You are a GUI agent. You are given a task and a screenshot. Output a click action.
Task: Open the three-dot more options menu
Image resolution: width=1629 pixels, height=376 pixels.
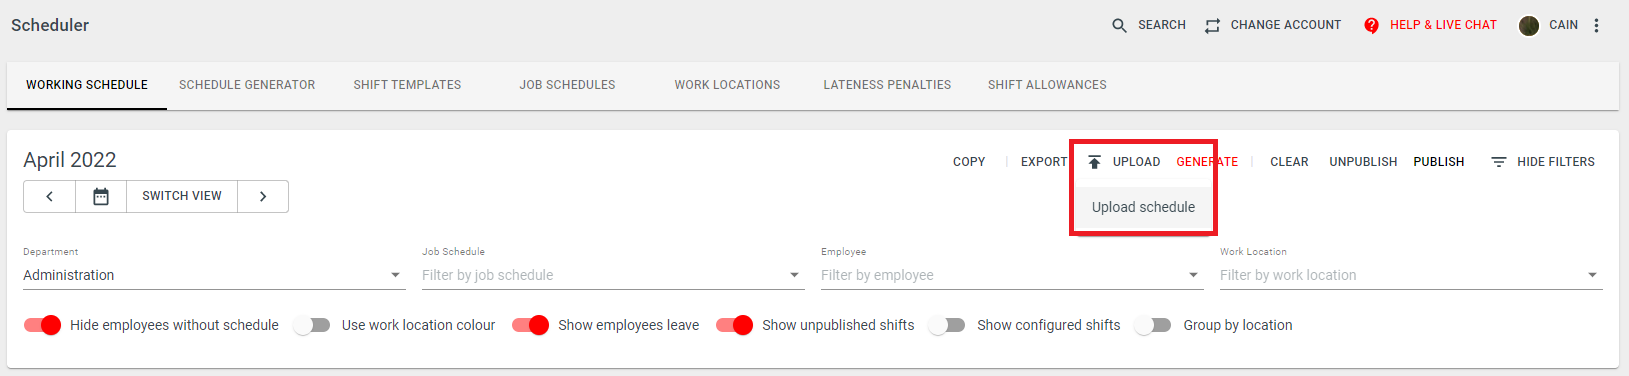[1596, 25]
